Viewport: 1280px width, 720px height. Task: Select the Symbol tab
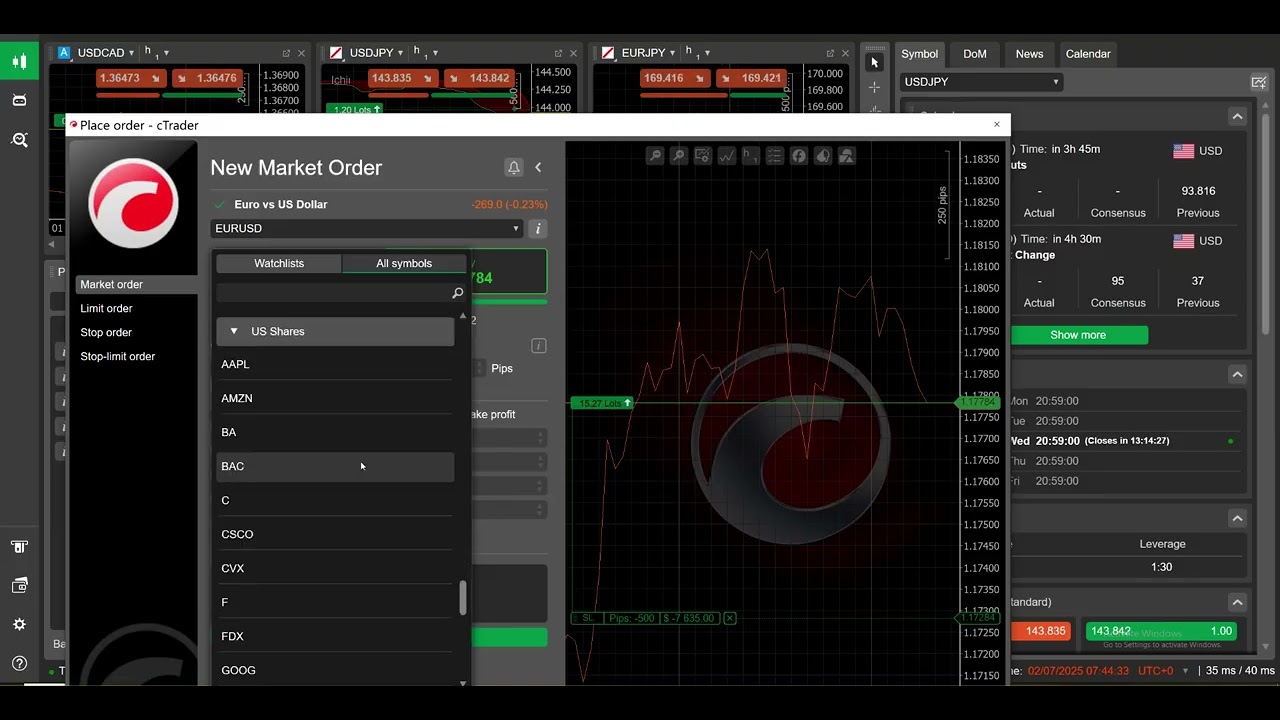[919, 54]
